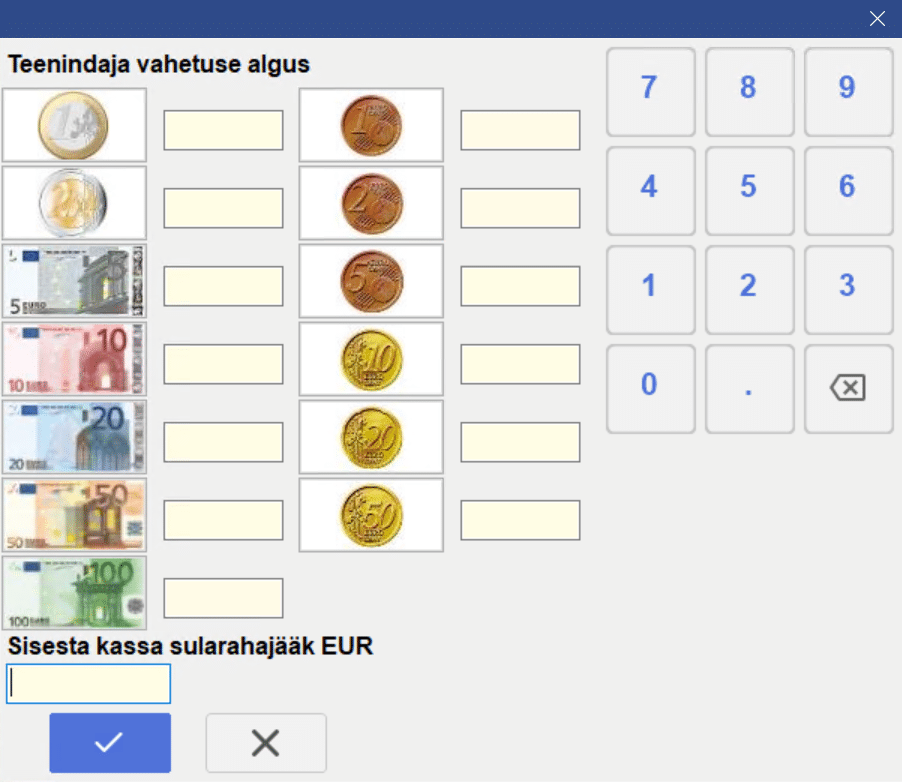Click the 1 euro coin image
The image size is (902, 782).
[74, 125]
